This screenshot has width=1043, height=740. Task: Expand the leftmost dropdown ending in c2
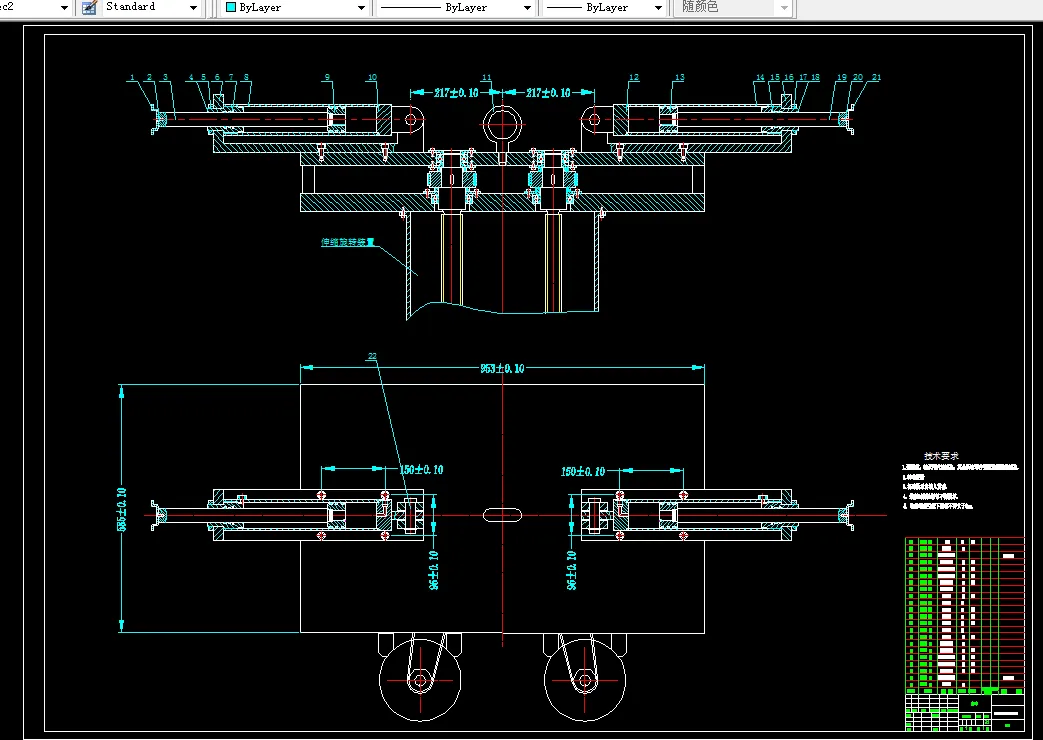(64, 7)
